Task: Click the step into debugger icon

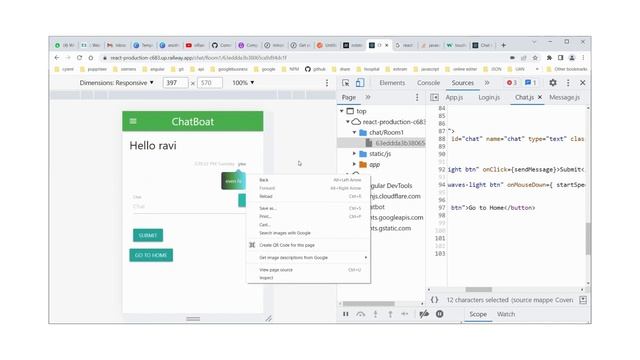Action: 376,314
